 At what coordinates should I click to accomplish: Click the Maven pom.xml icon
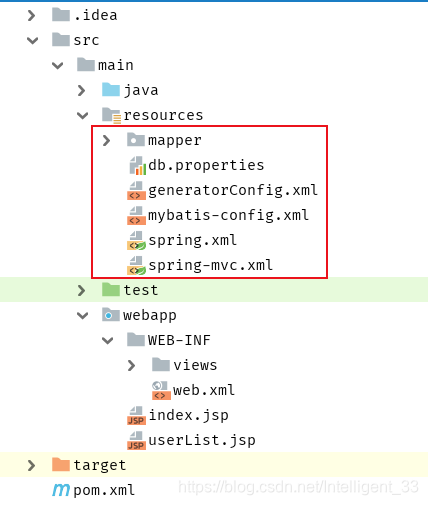pos(61,490)
